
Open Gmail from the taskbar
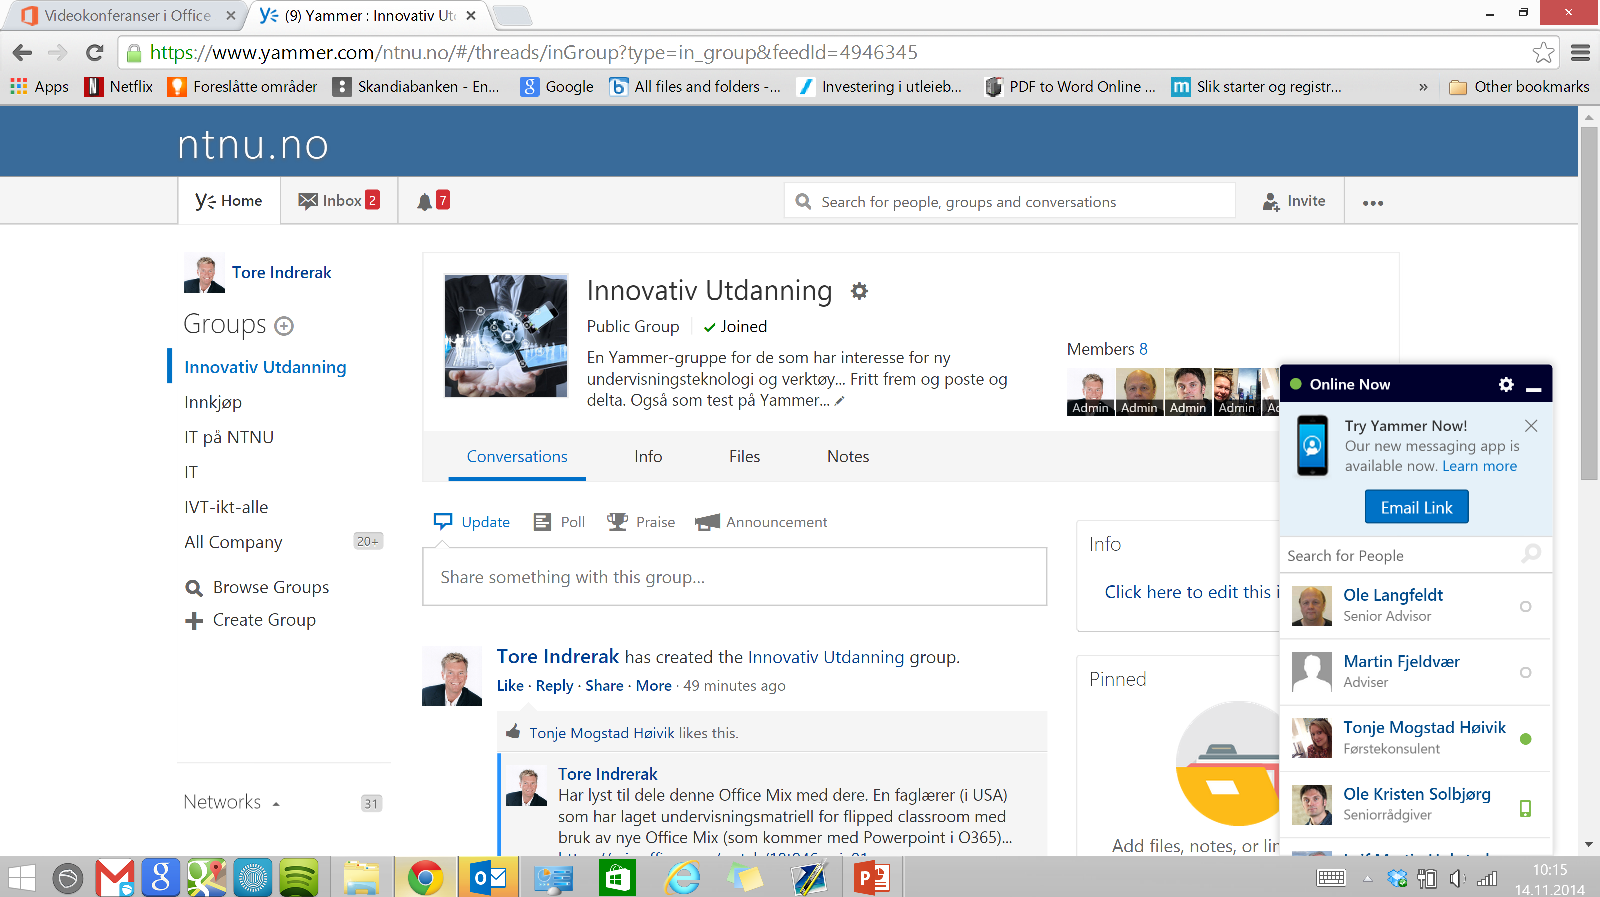pyautogui.click(x=115, y=878)
